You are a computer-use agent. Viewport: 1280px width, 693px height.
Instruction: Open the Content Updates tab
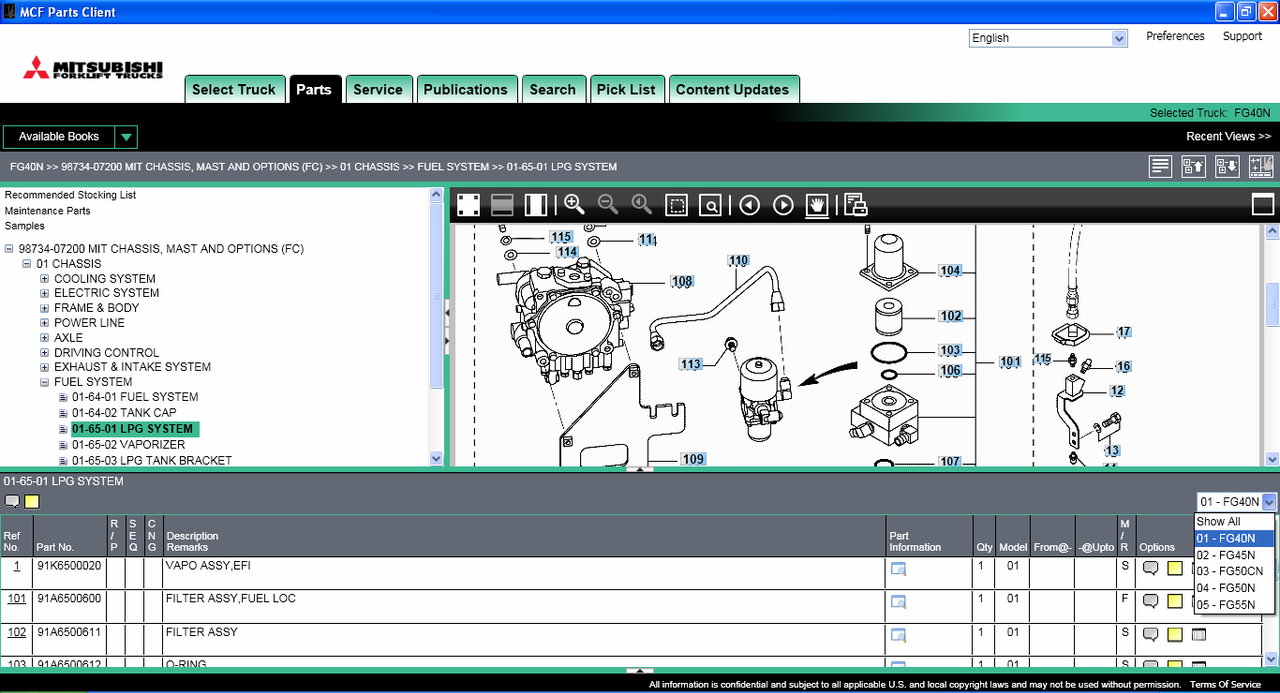733,89
